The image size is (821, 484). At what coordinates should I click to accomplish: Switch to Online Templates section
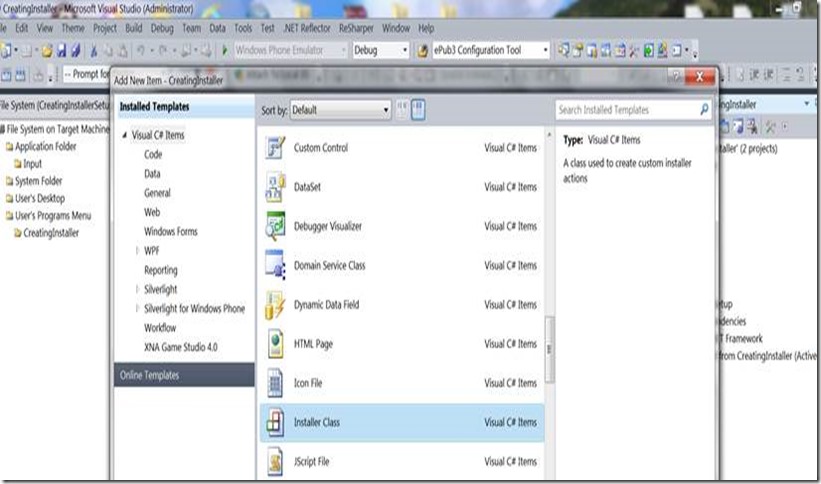(x=149, y=375)
